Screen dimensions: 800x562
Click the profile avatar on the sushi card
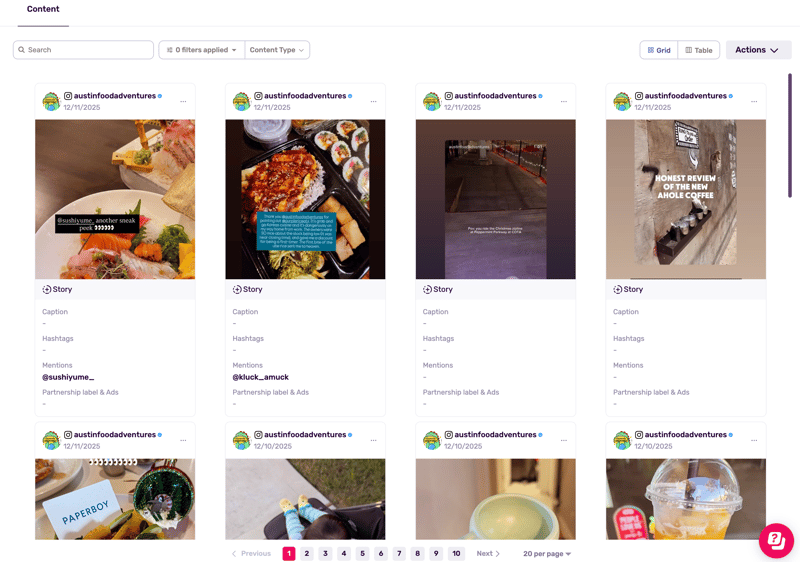51,101
